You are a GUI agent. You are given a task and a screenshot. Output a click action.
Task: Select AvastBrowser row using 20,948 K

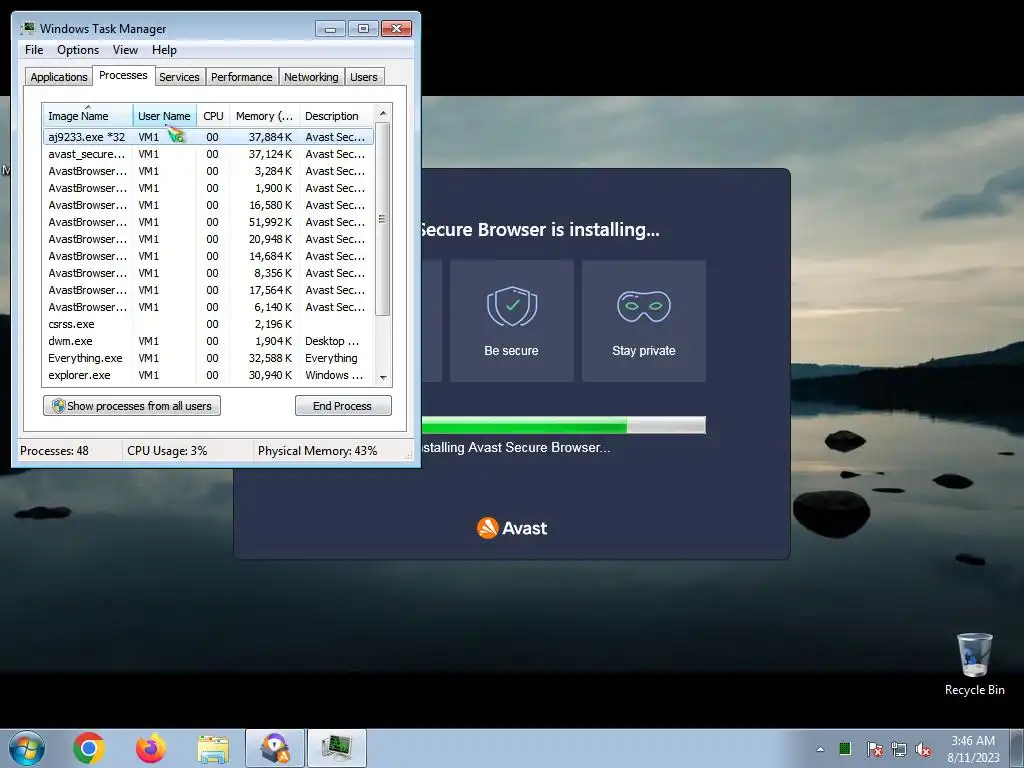click(208, 239)
